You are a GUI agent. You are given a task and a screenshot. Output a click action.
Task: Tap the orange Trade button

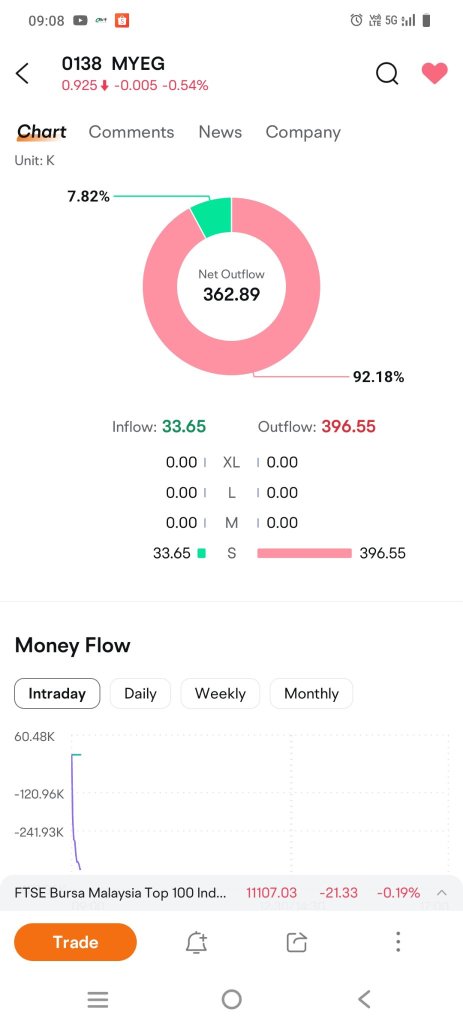(75, 942)
